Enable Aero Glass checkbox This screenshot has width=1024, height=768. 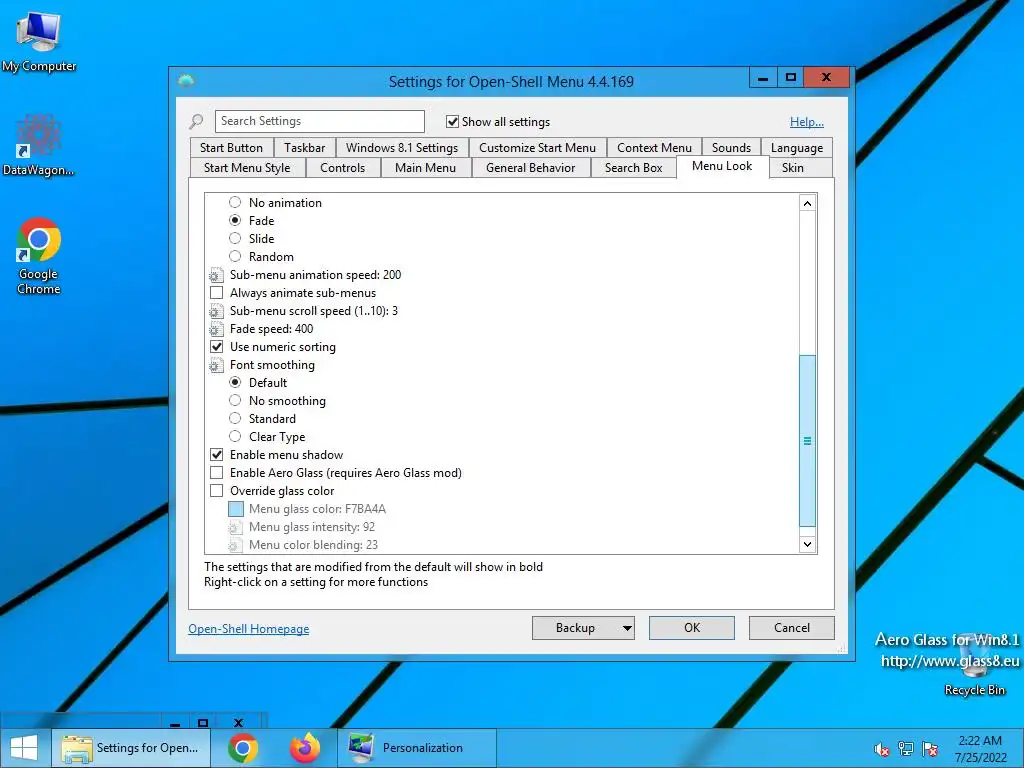point(216,472)
